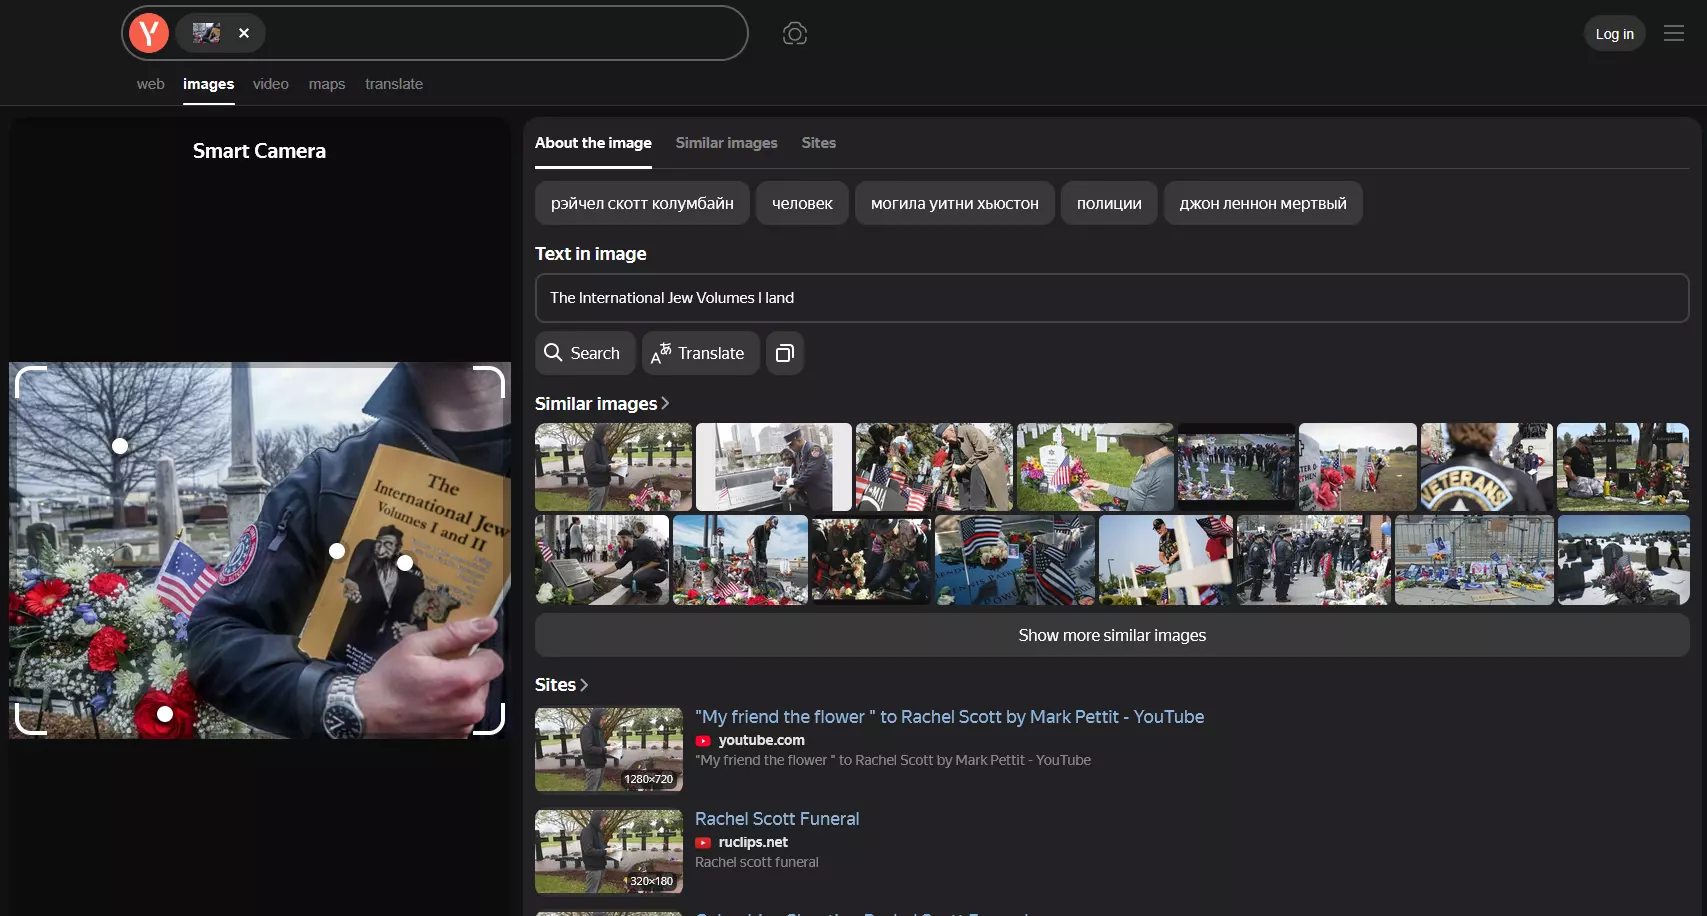Click the джон леннон мертвый tag
Screen dimensions: 1707x916
click(x=1263, y=203)
